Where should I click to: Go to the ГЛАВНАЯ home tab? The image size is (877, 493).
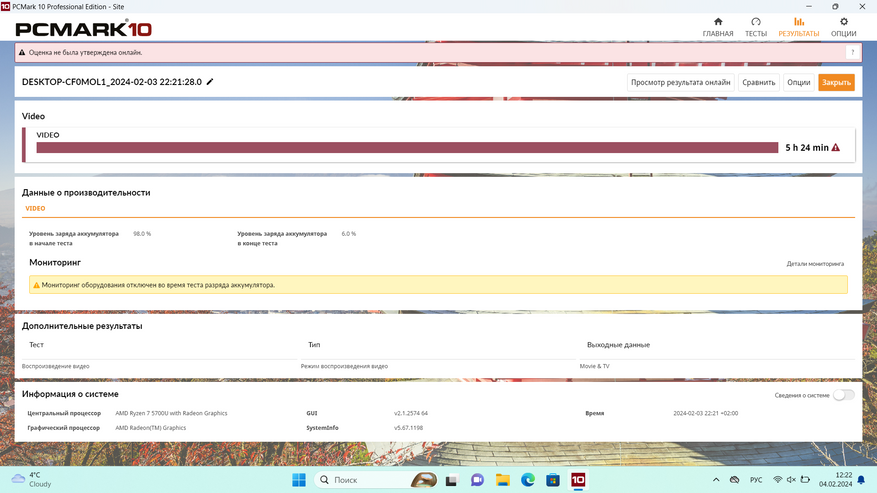tap(718, 27)
